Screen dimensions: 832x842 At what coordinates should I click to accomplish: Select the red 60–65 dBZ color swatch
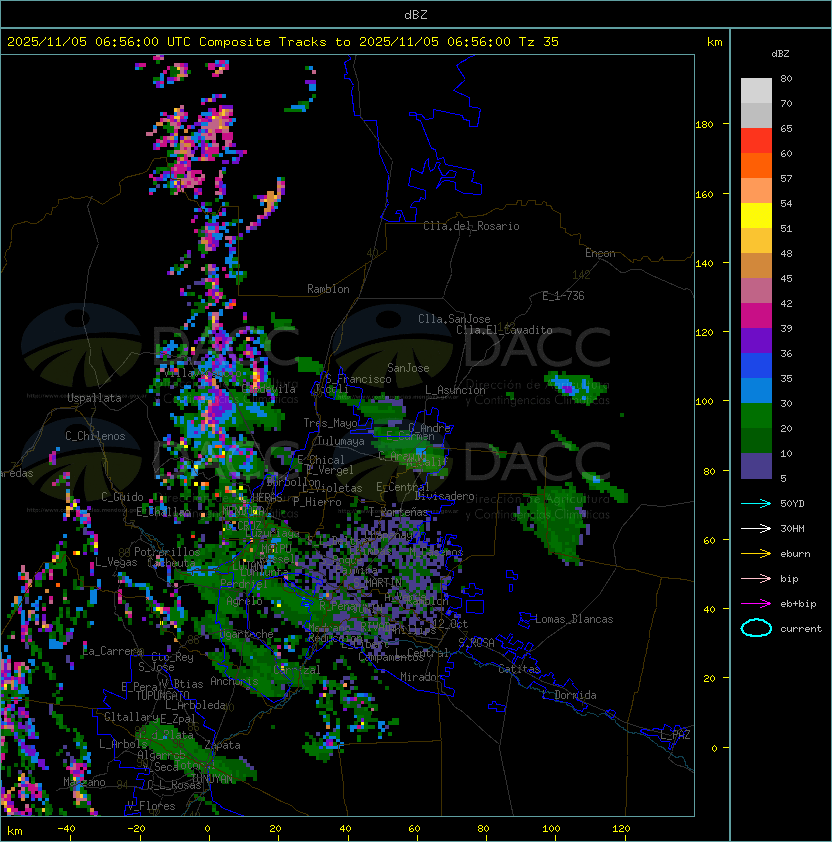click(756, 141)
